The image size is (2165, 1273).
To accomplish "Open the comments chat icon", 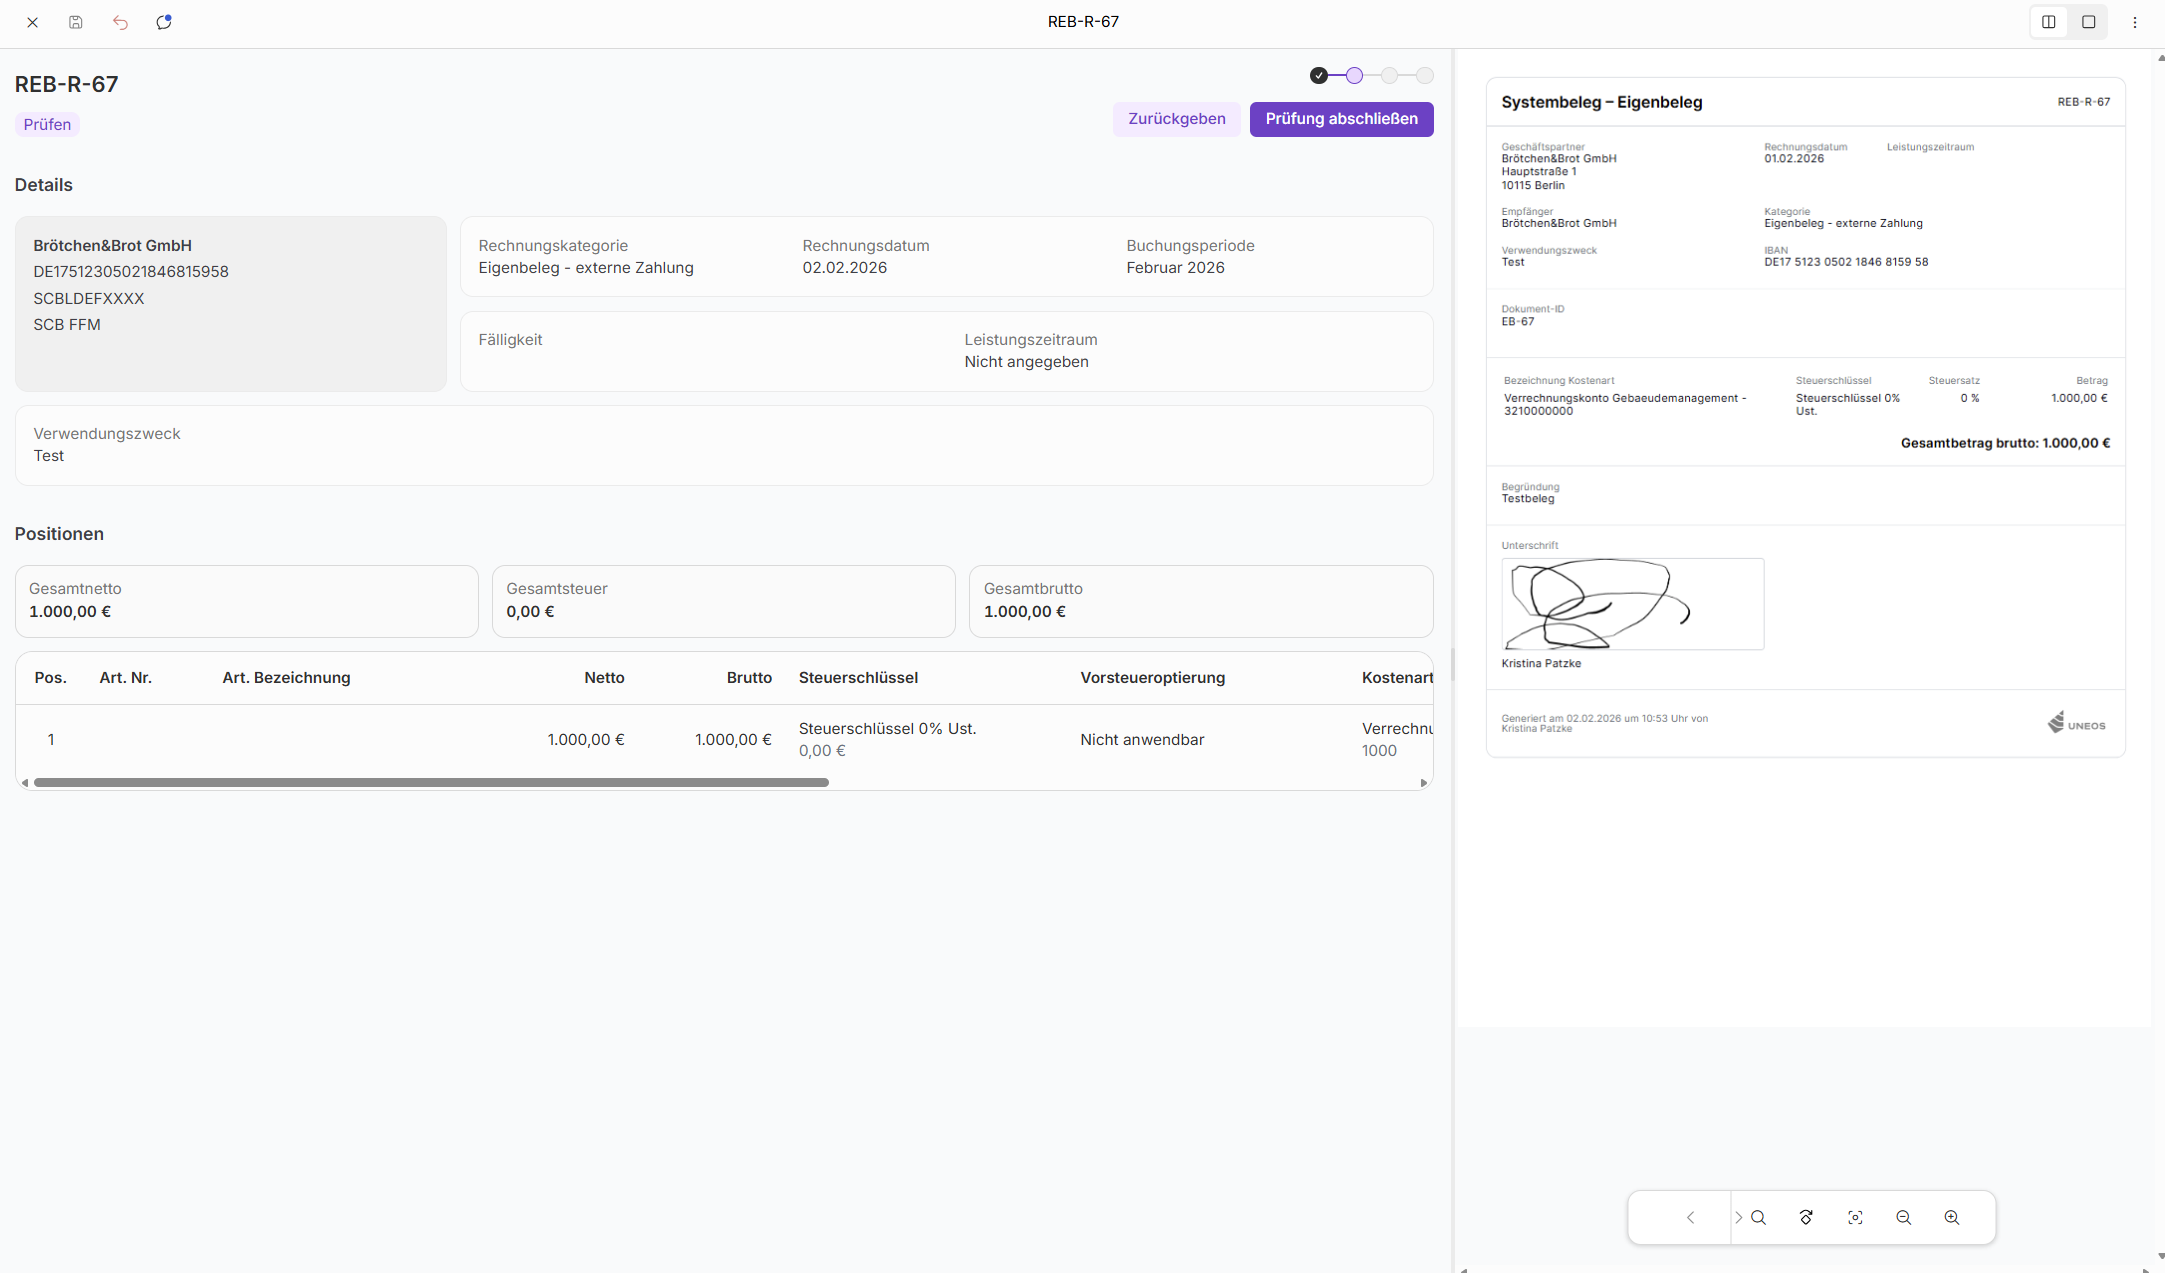I will click(x=164, y=22).
